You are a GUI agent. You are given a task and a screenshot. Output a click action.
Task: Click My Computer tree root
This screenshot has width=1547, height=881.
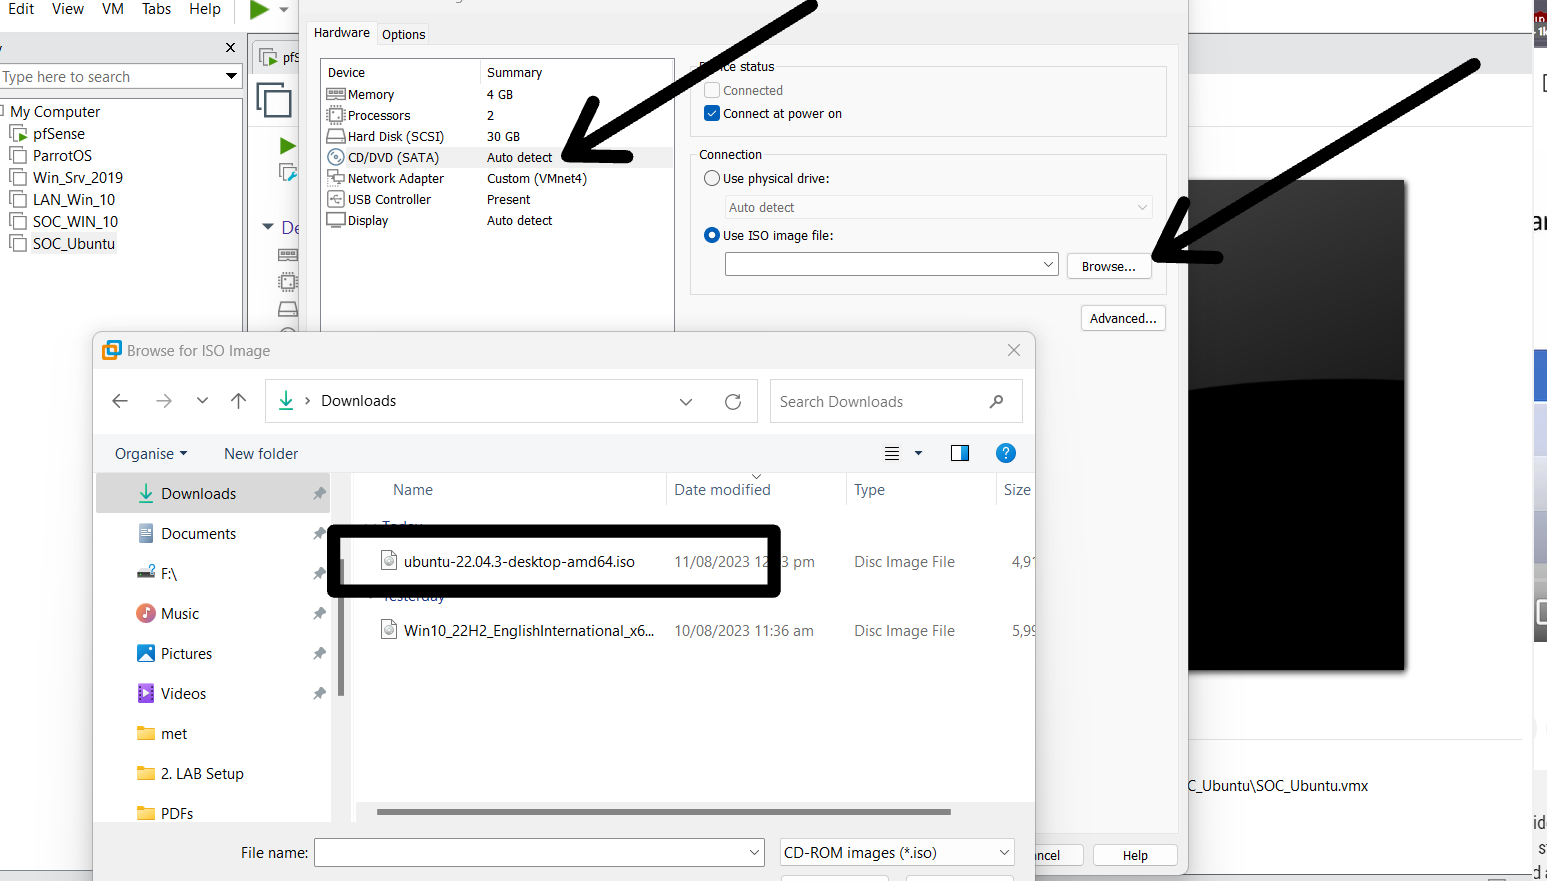(55, 112)
